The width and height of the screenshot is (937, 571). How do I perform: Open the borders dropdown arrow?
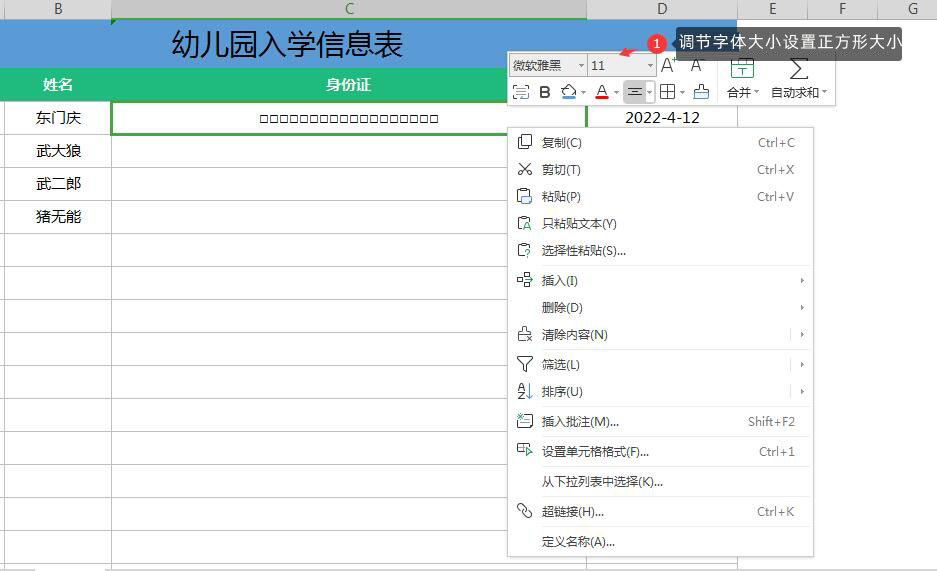pyautogui.click(x=682, y=93)
